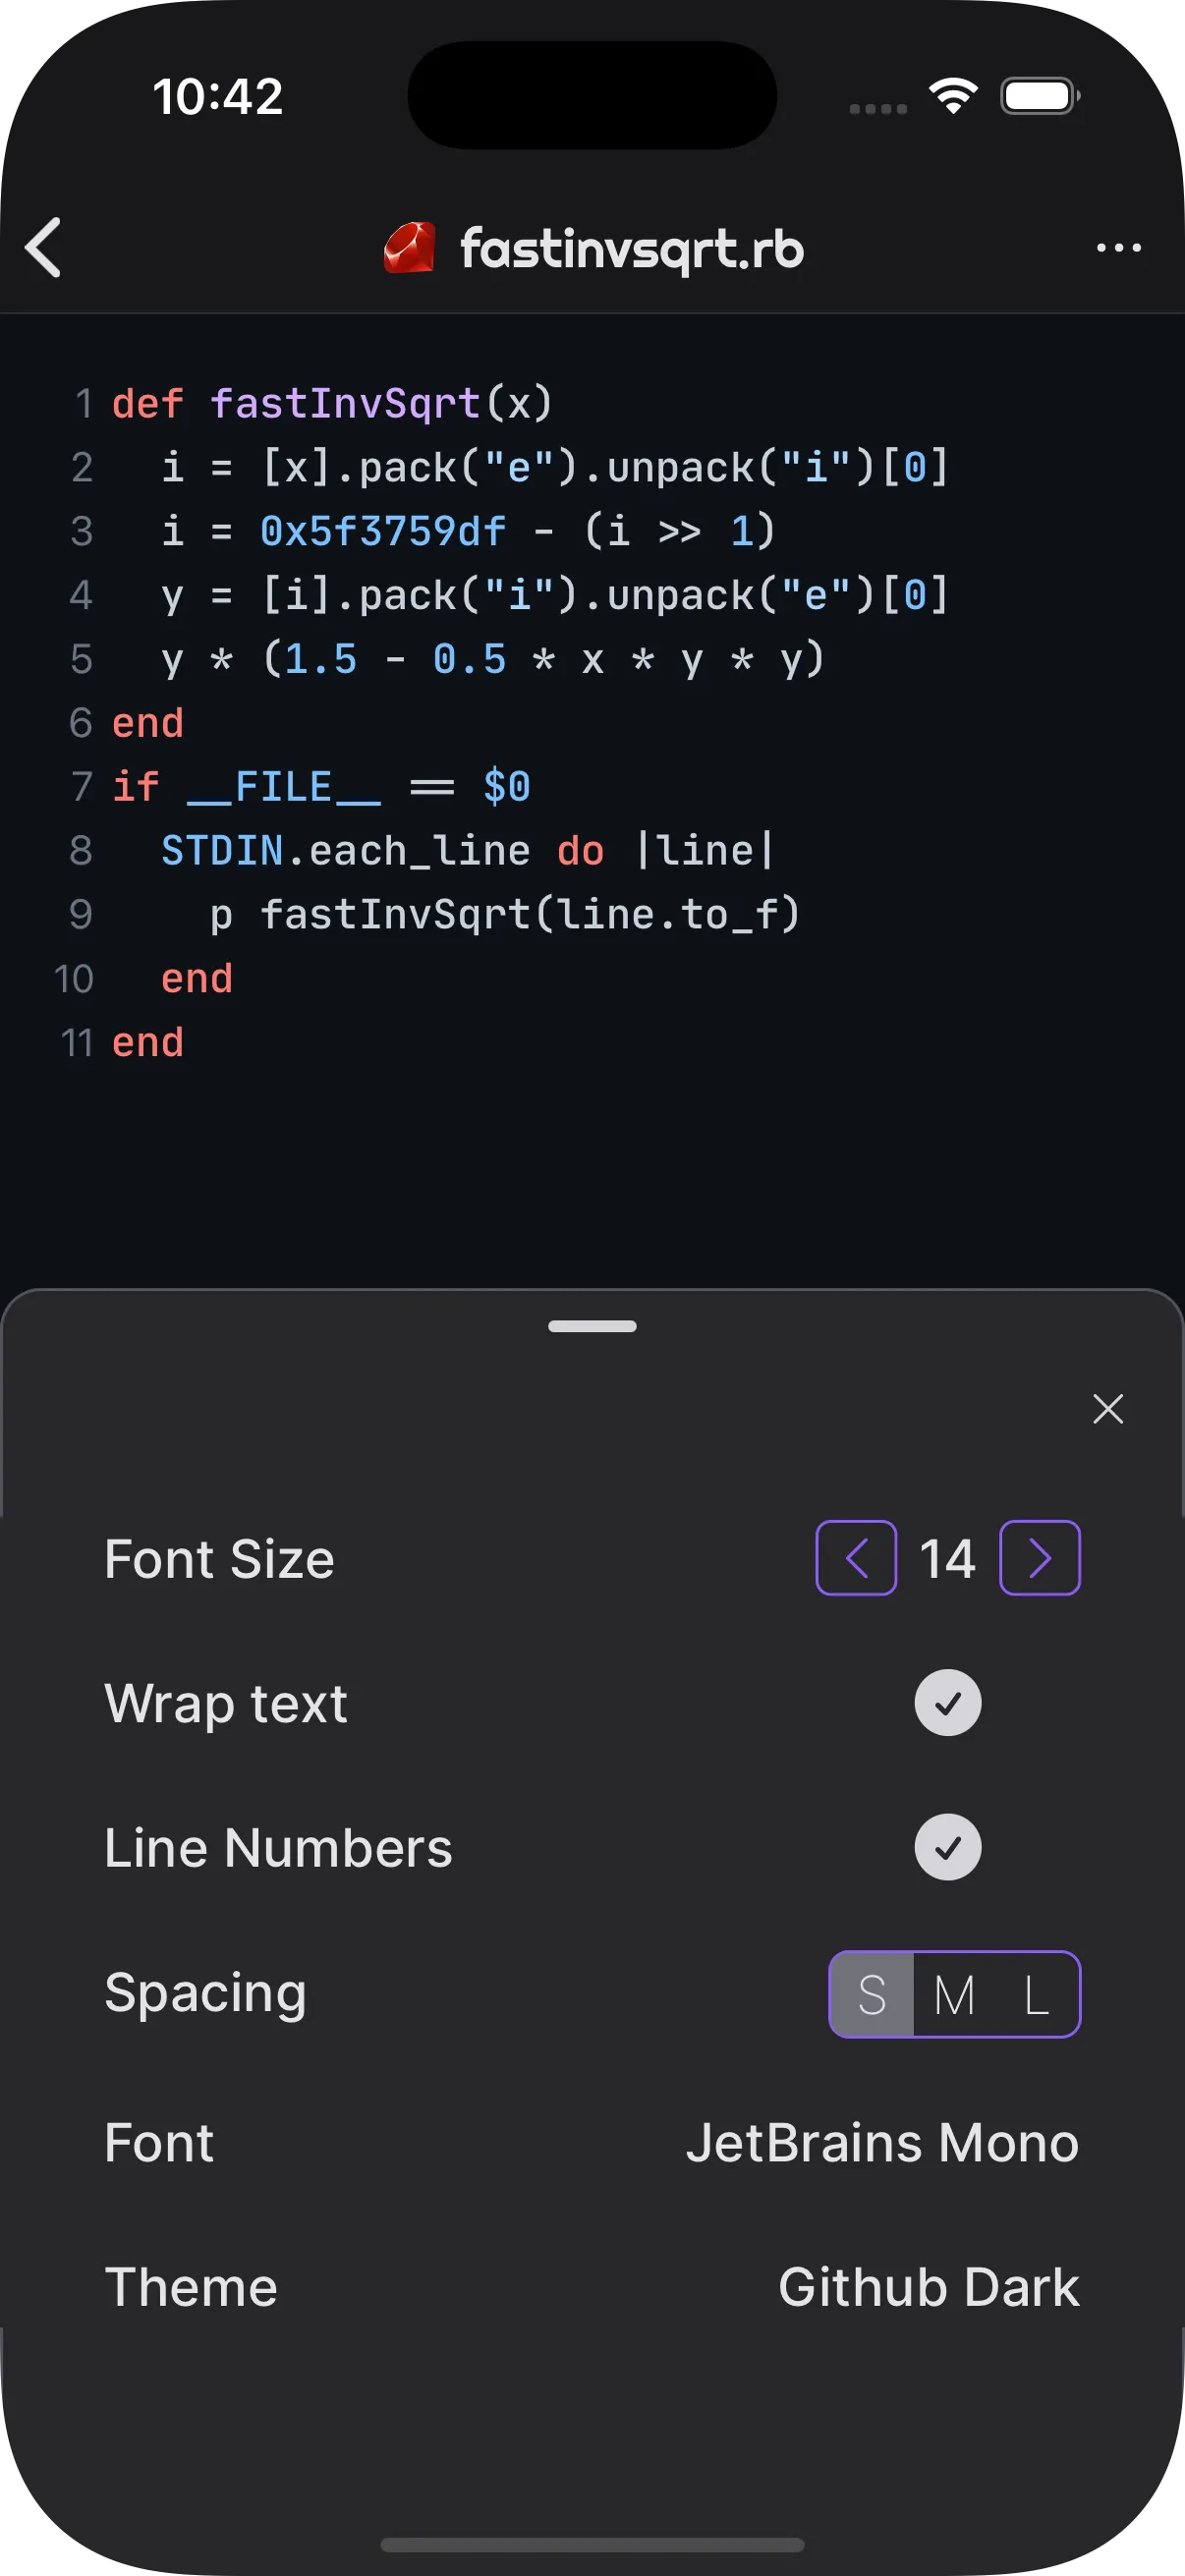Screen dimensions: 1185x2576
Task: Tap line 7 if __FILE__ == $0
Action: coord(321,787)
